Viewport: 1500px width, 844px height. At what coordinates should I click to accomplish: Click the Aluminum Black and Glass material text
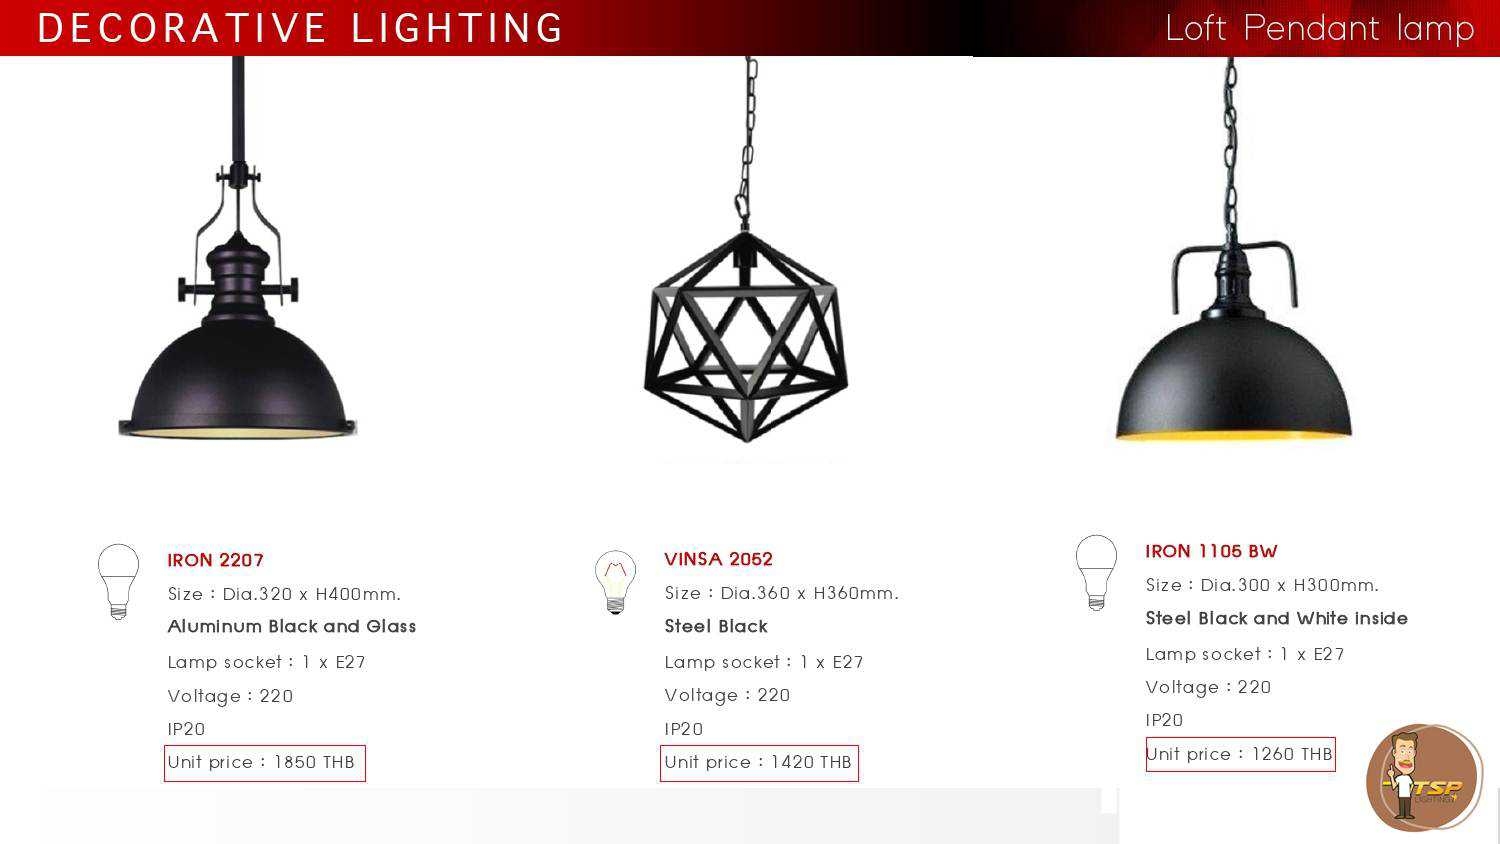point(292,627)
